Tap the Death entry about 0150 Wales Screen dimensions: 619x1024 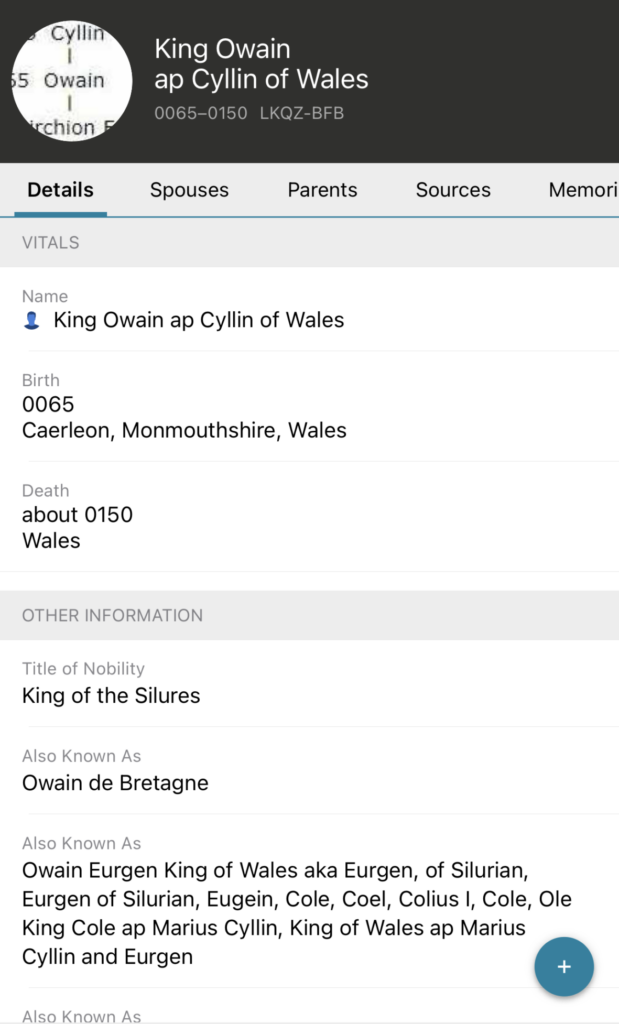[x=78, y=528]
